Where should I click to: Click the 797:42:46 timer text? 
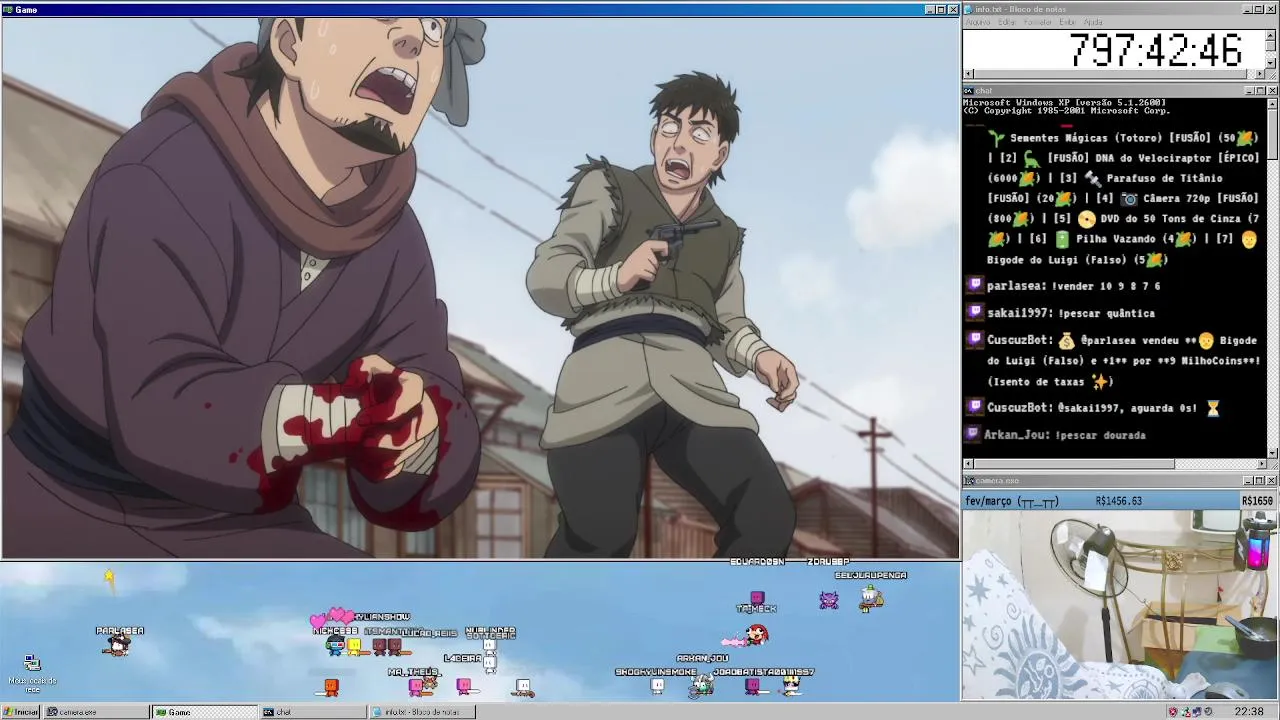pos(1155,50)
